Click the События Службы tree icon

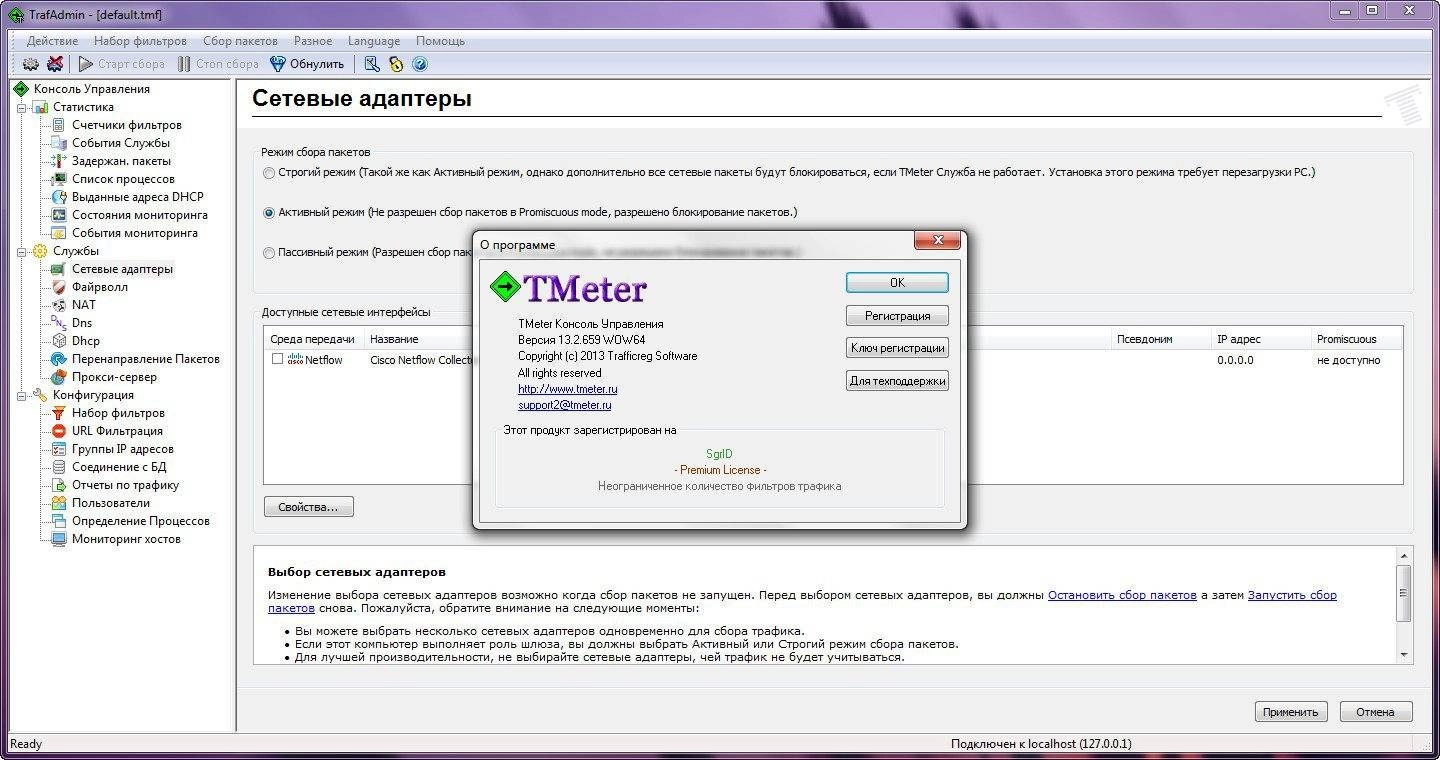point(59,143)
